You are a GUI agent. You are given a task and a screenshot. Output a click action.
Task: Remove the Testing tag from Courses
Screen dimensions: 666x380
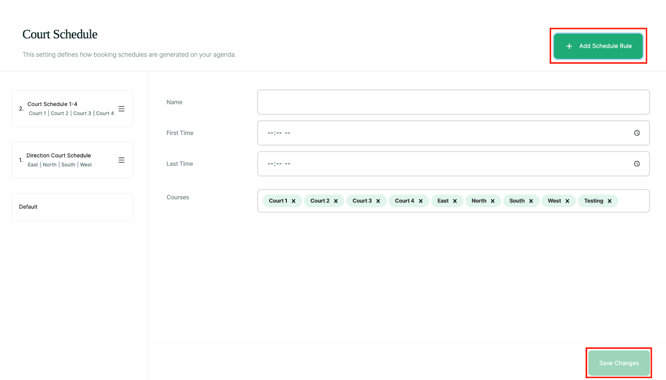[610, 201]
